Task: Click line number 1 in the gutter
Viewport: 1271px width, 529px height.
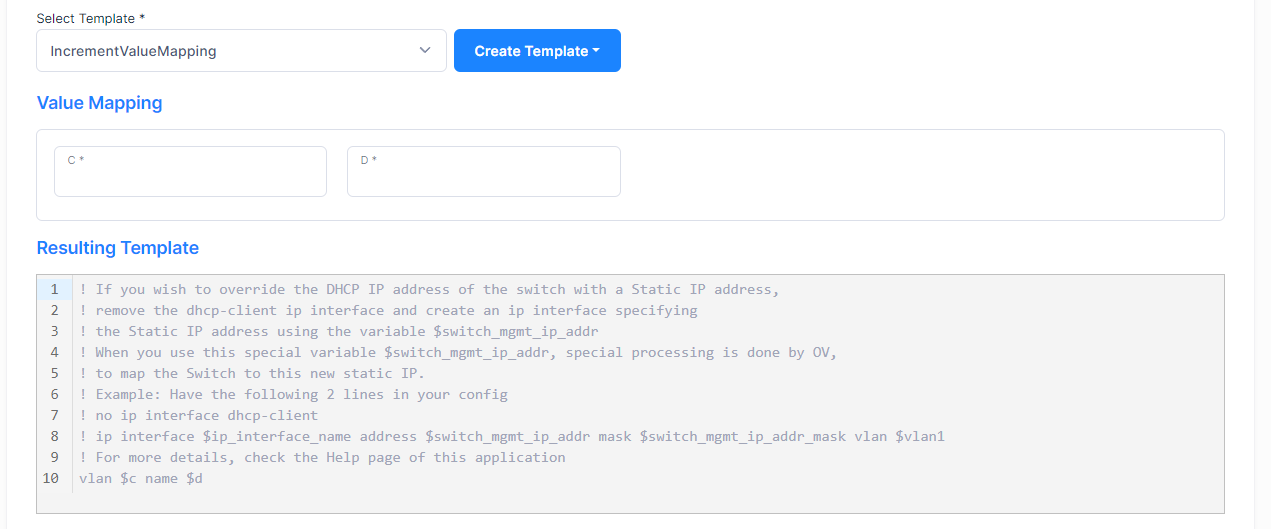Action: click(x=54, y=290)
